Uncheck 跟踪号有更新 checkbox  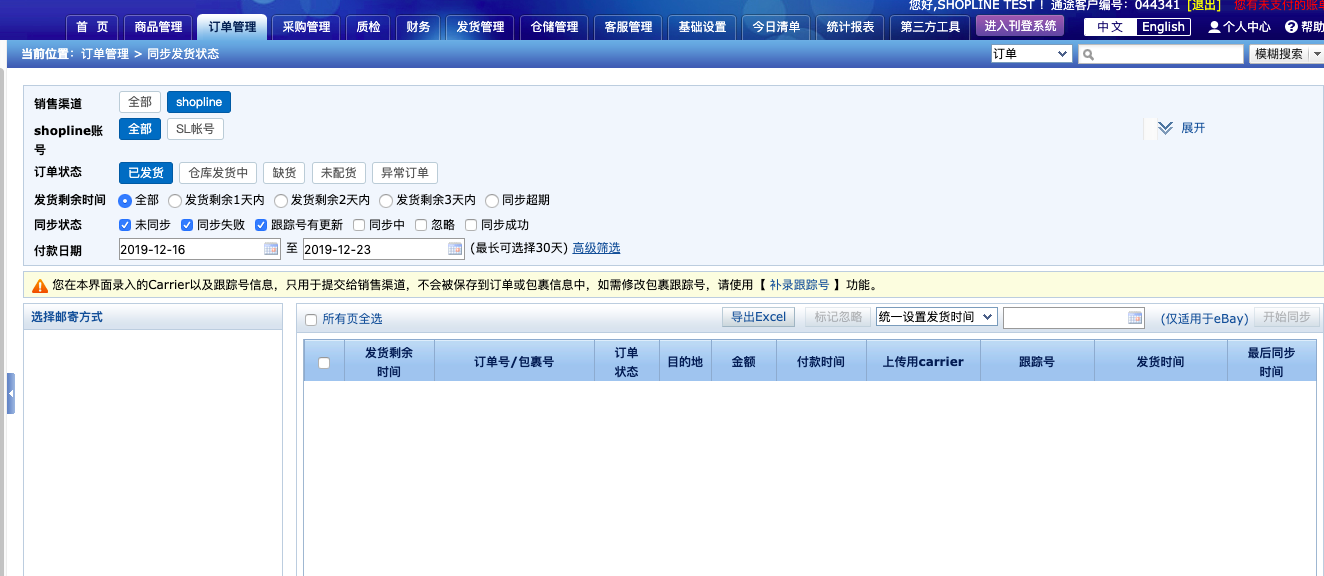pyautogui.click(x=261, y=225)
